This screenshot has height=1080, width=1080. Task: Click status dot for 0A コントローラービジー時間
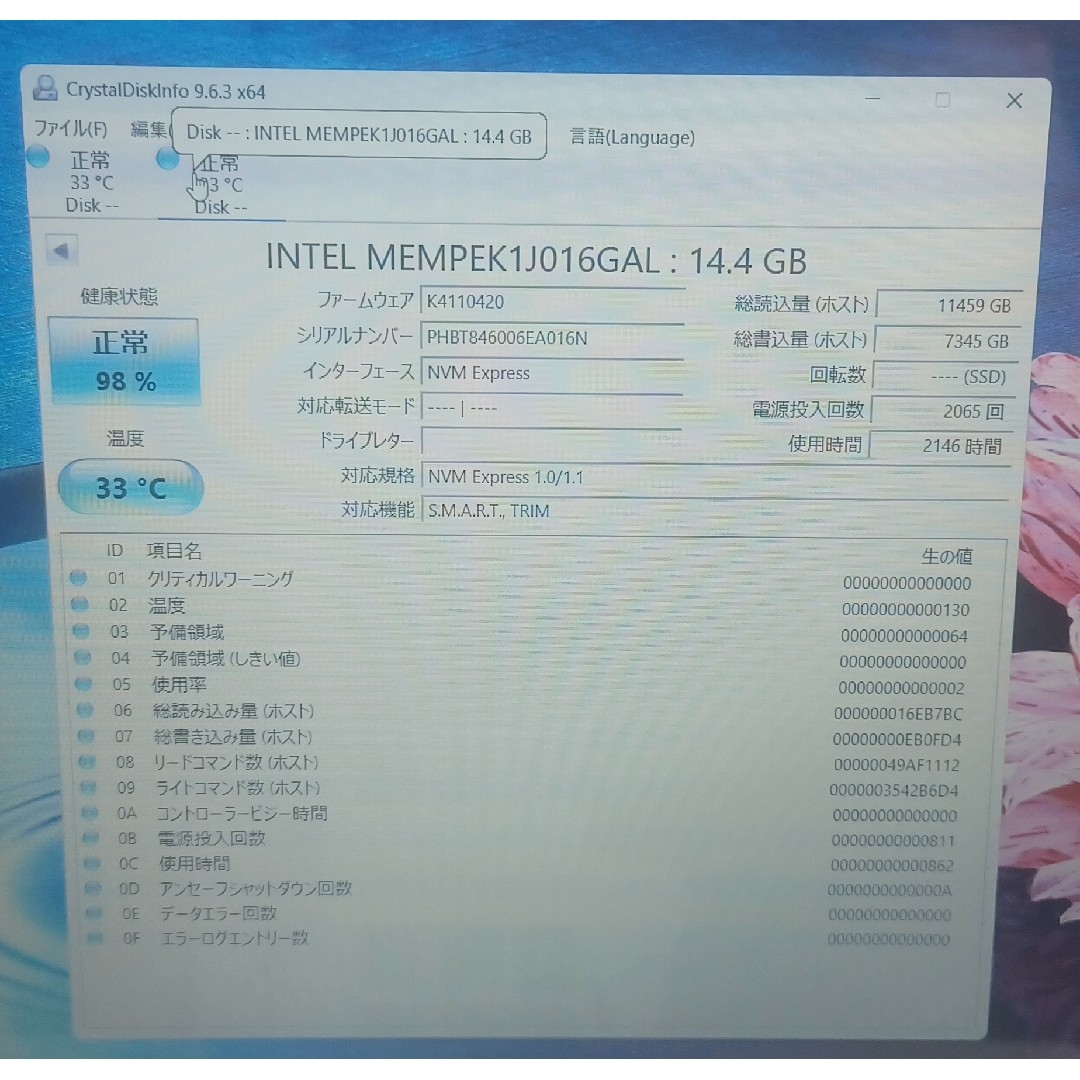coord(90,813)
